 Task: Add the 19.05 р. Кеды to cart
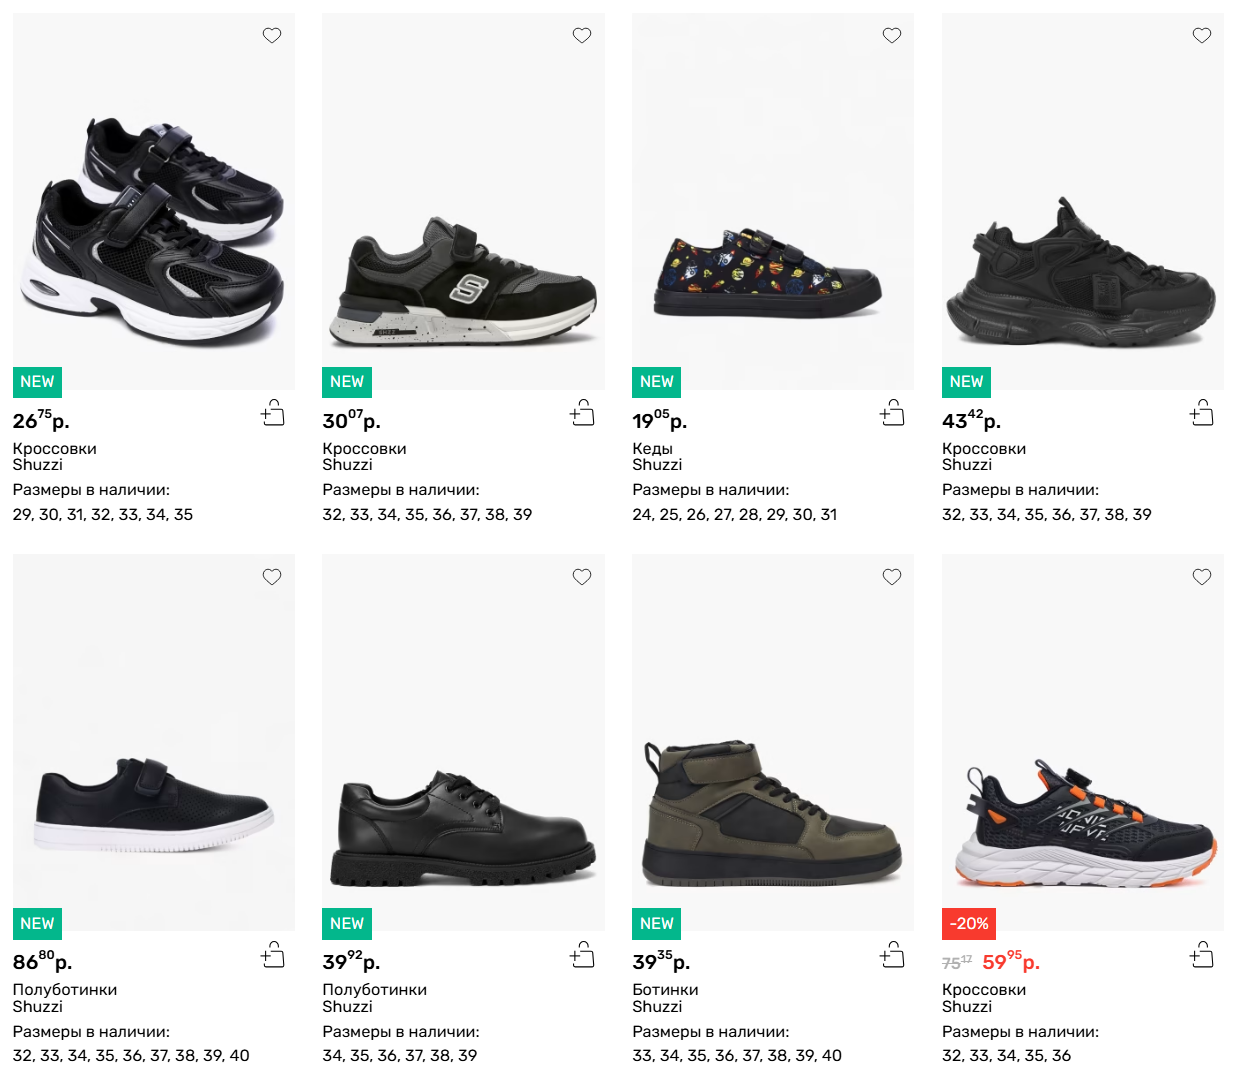coord(892,413)
